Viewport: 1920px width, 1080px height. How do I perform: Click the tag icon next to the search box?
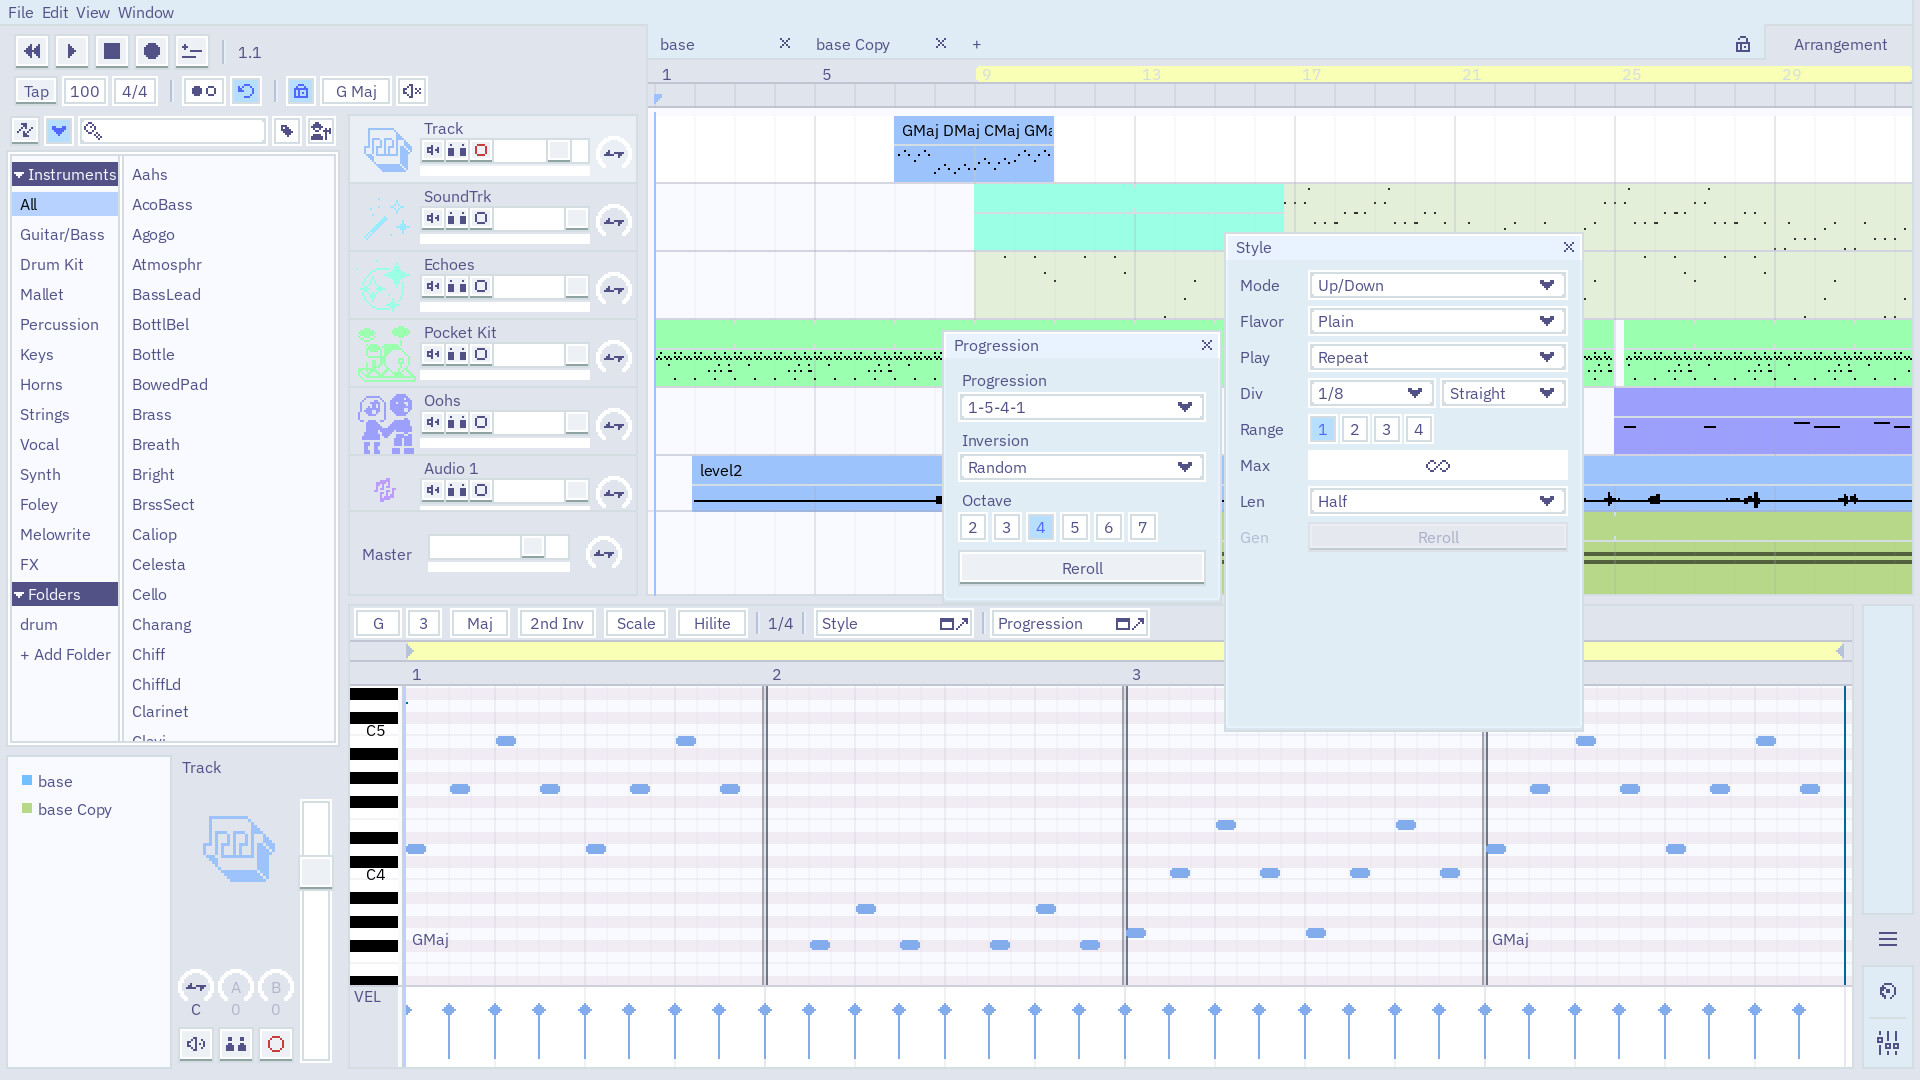click(x=287, y=130)
